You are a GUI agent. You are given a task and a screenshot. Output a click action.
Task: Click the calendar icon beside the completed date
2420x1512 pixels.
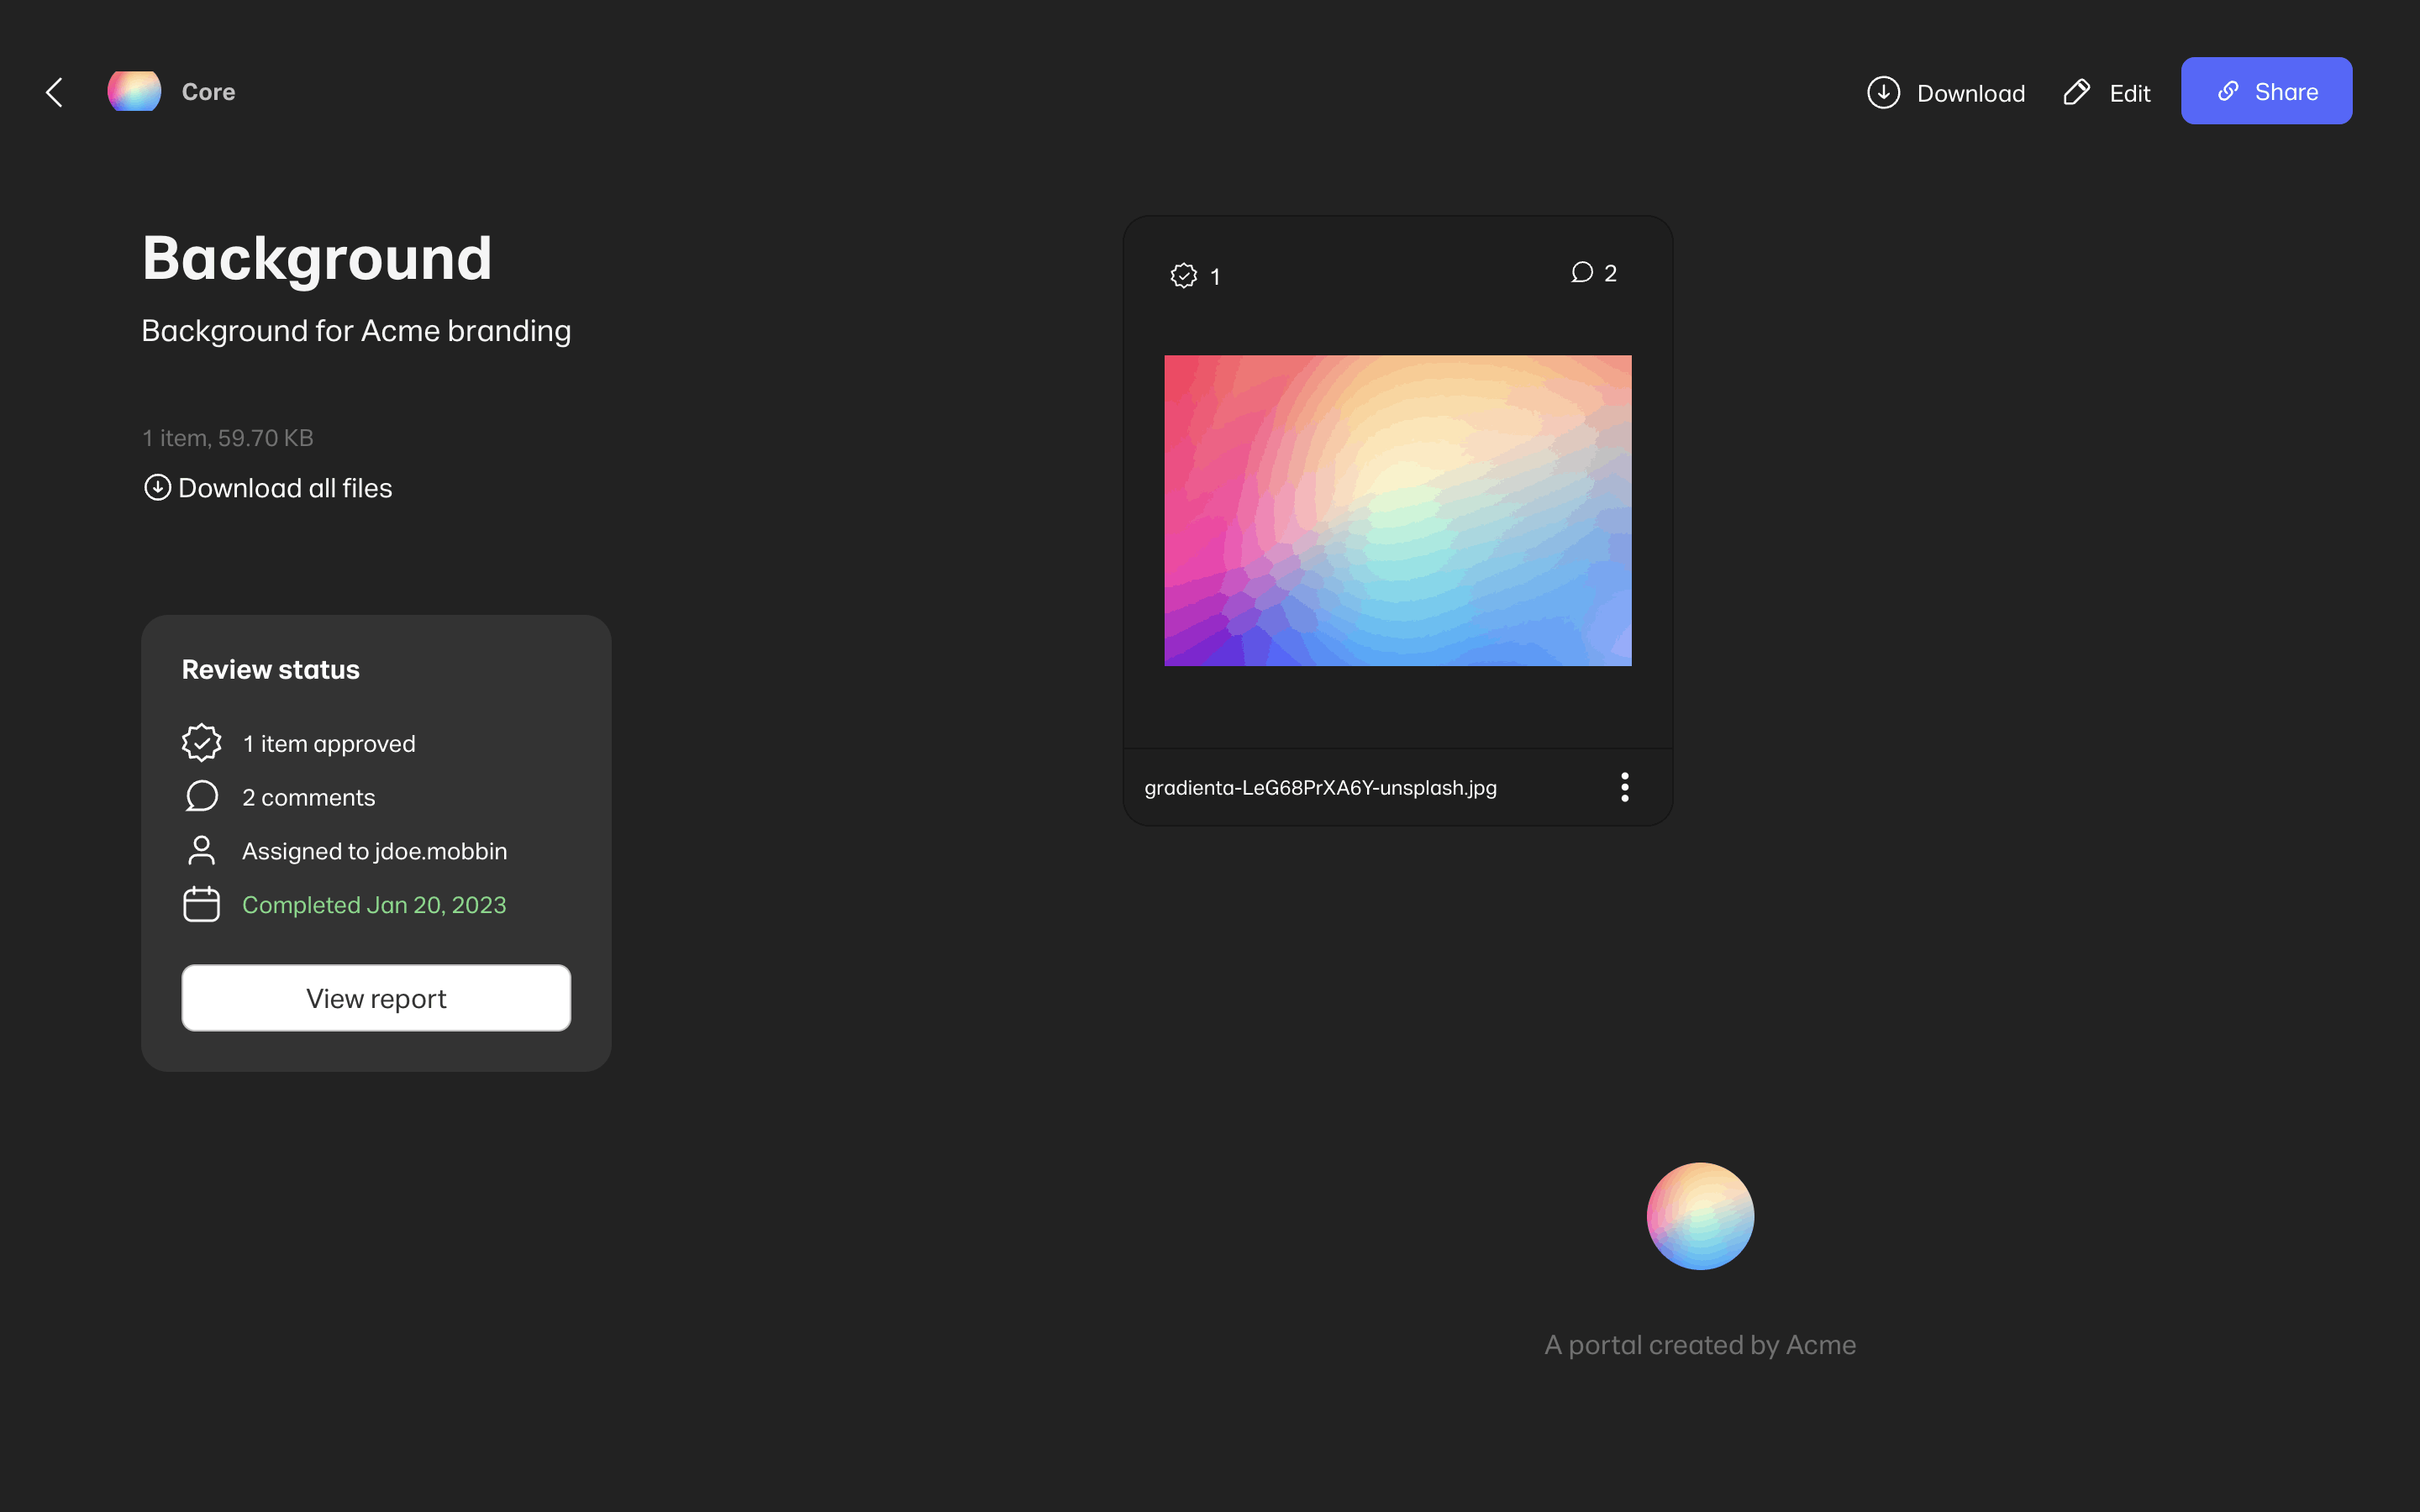point(201,904)
